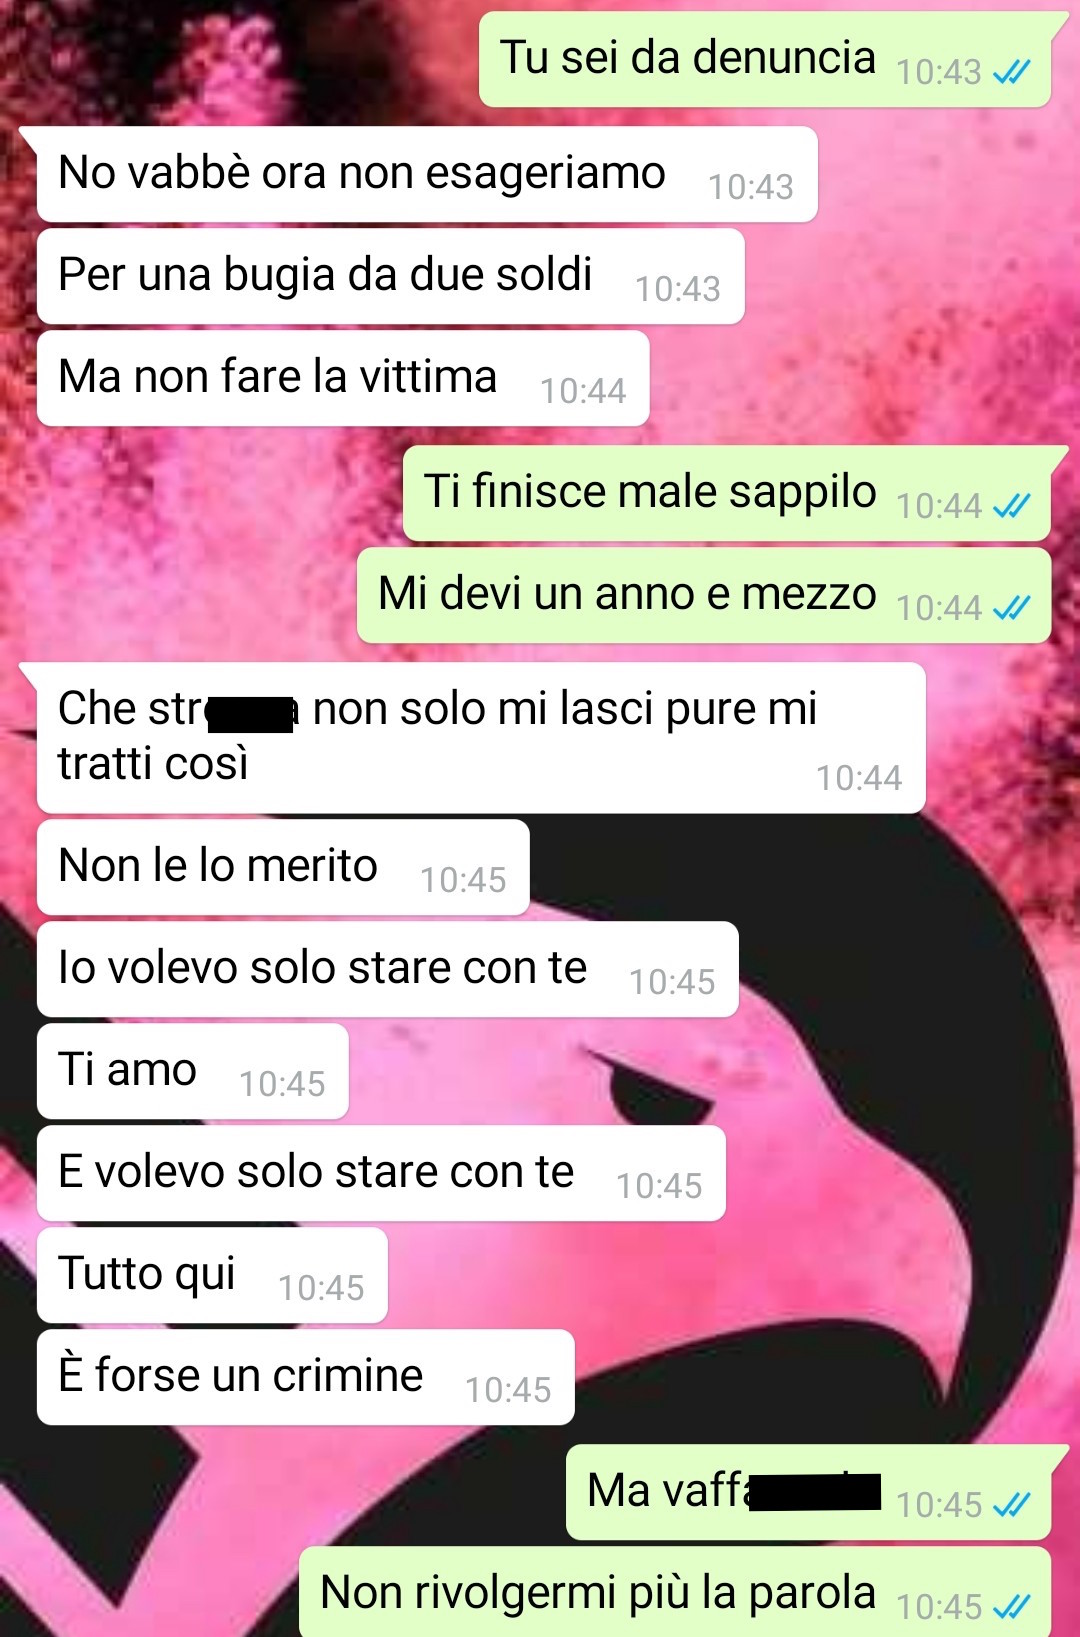Select 'Non rivolgermi più la parola' message
This screenshot has height=1637, width=1080.
coord(675,1592)
